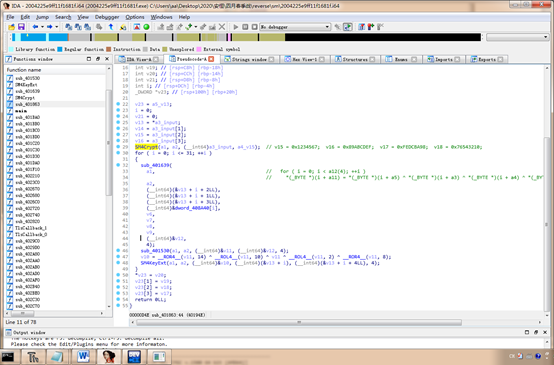Close the Functions window panel
Viewport: 554px width, 365px height.
pos(107,59)
